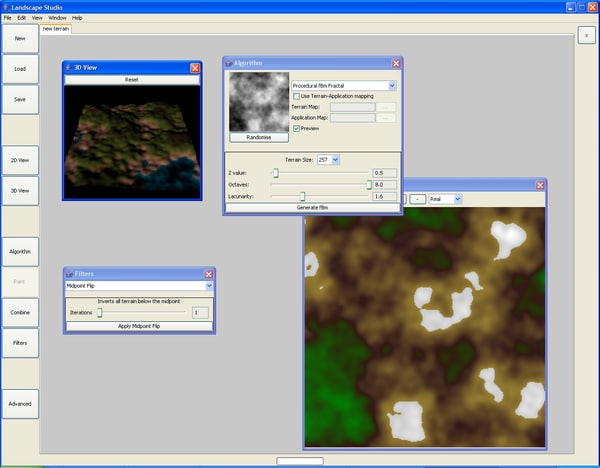Open Filters from the sidebar
This screenshot has height=468, width=600.
(x=20, y=343)
